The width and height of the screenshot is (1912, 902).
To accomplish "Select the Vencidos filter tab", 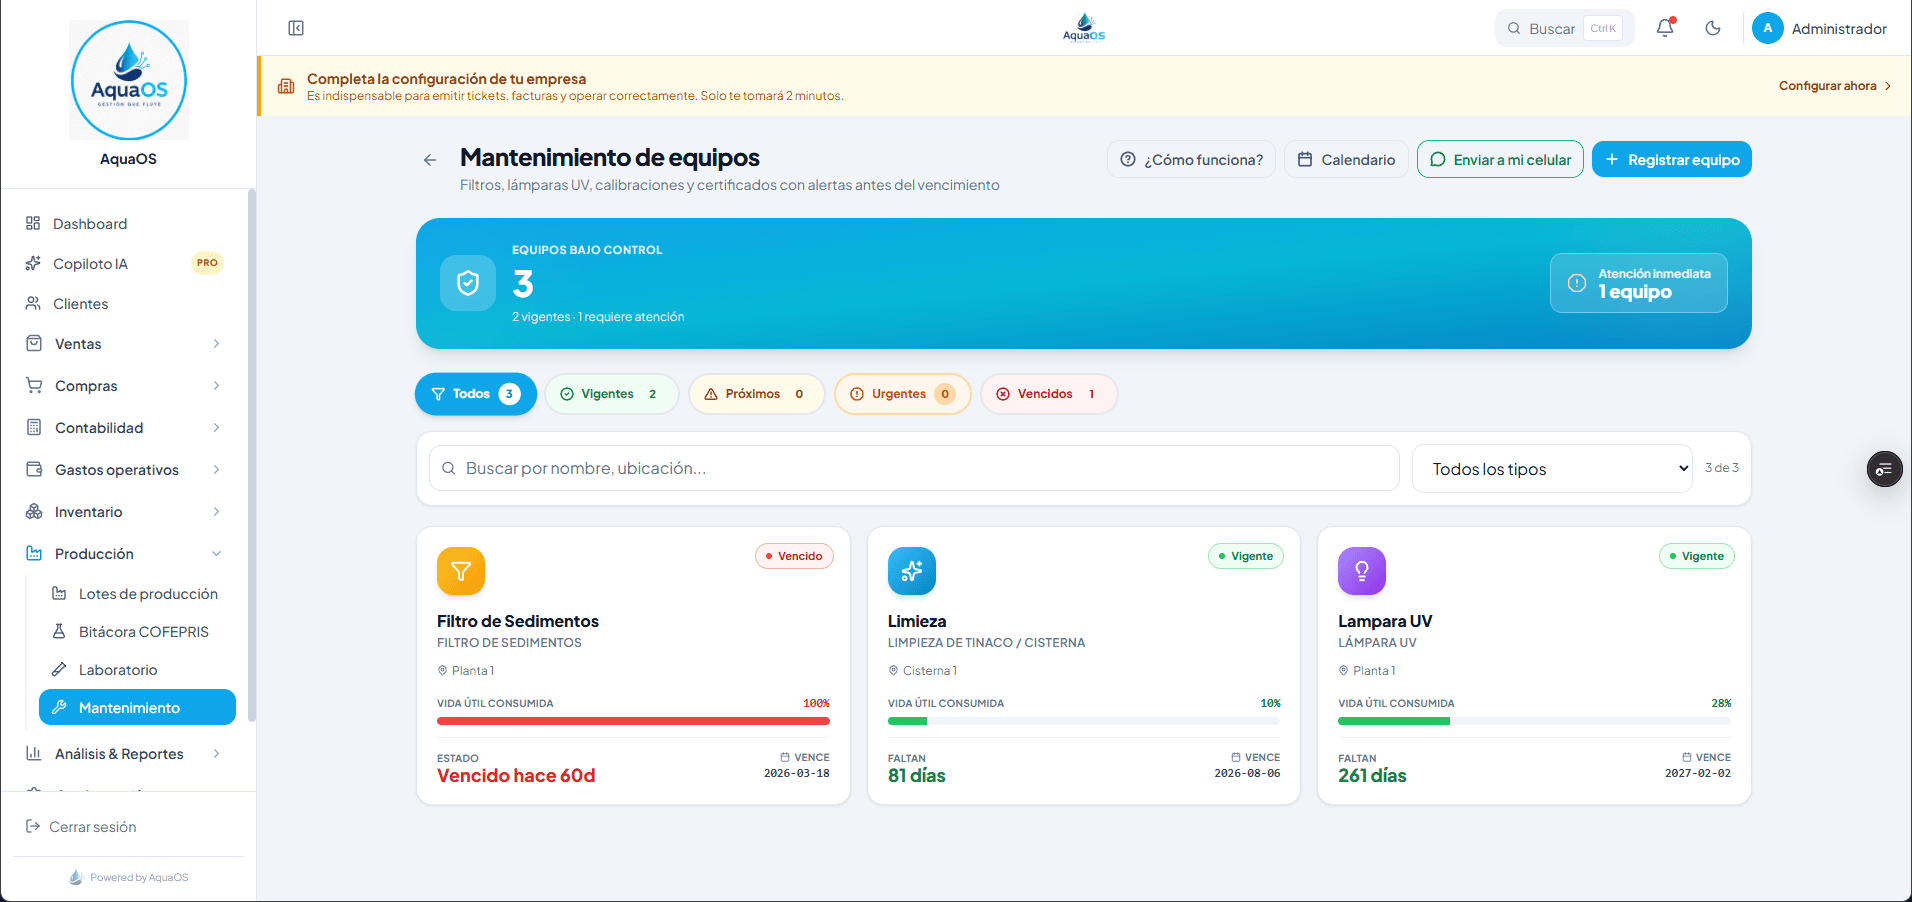I will [x=1049, y=394].
